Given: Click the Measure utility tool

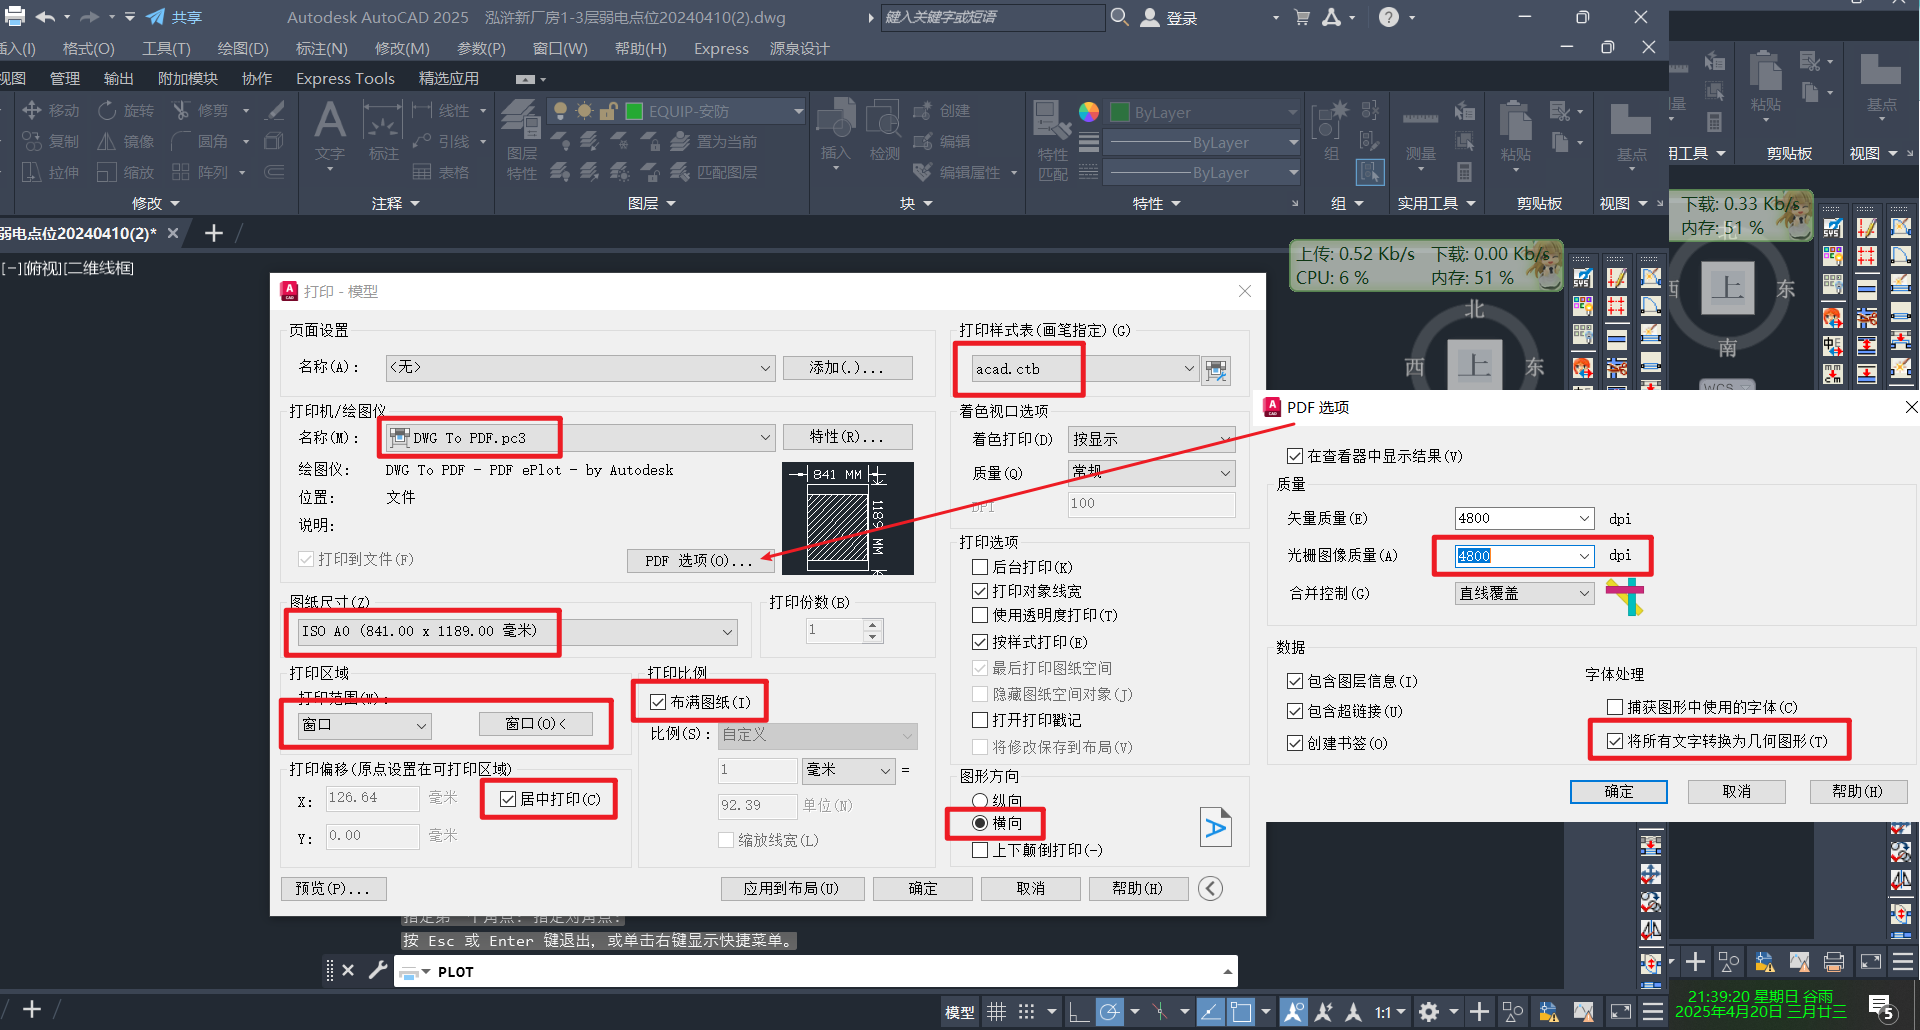Looking at the screenshot, I should (1420, 131).
